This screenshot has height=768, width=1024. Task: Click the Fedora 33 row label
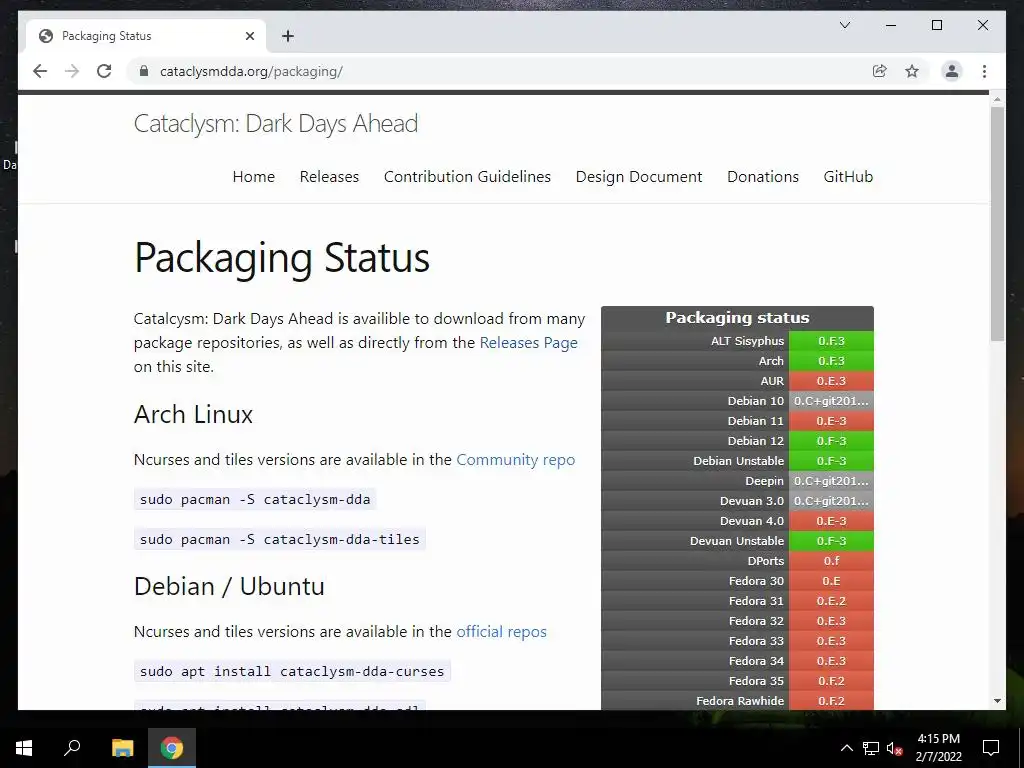(756, 641)
